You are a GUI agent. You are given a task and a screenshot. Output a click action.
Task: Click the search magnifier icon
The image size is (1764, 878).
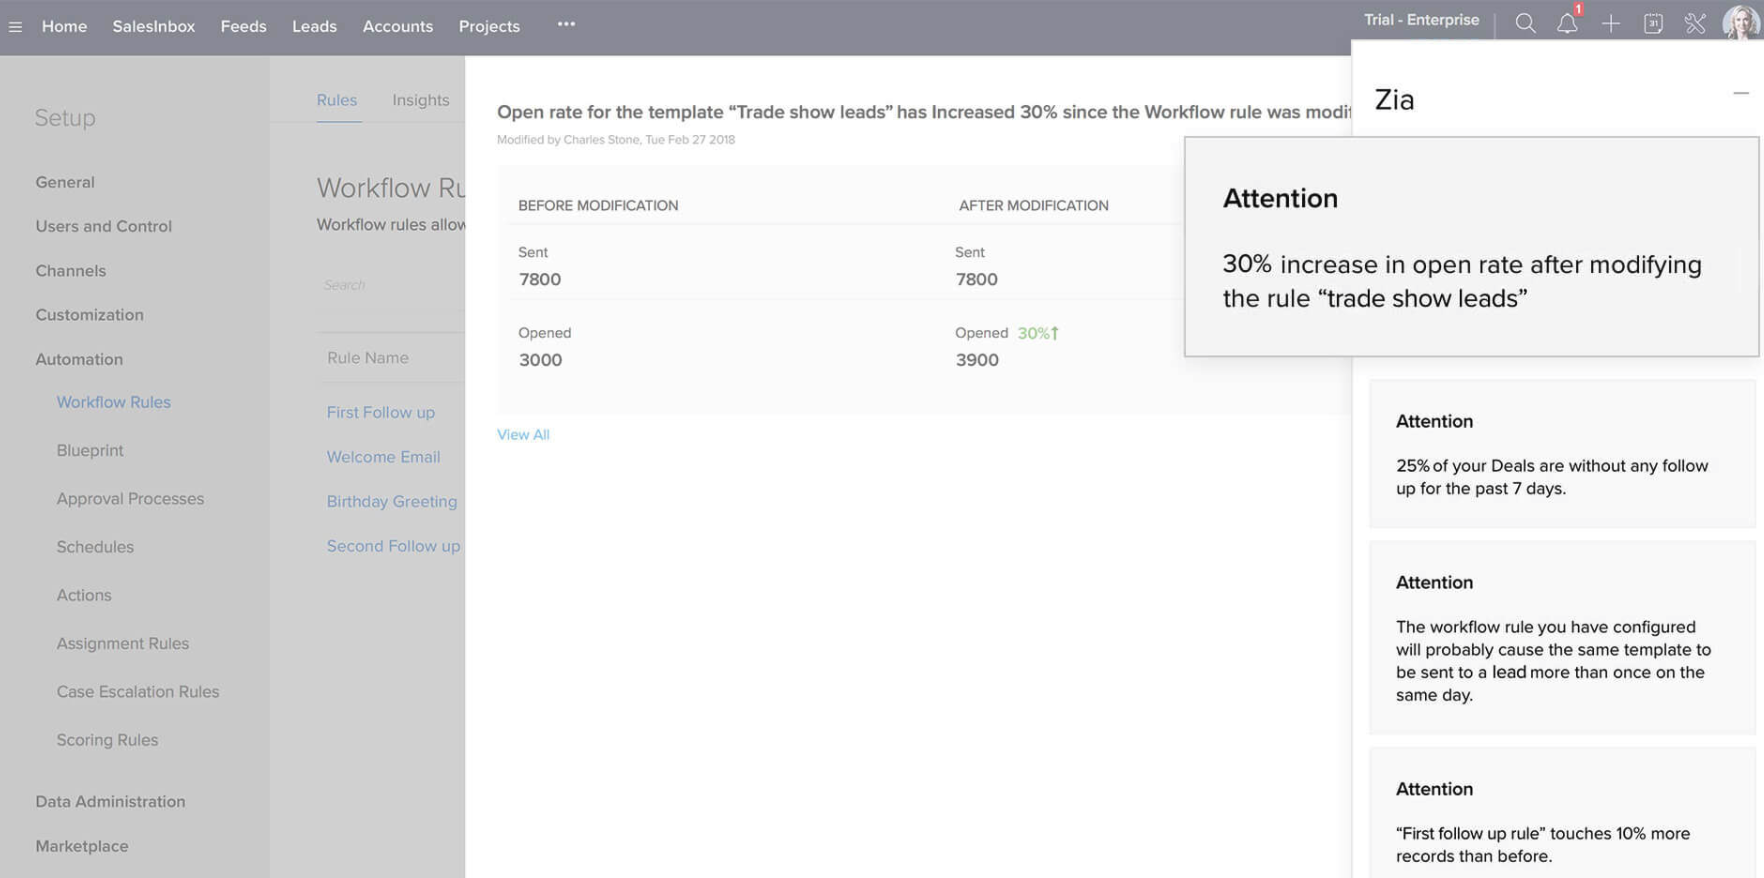[1525, 24]
